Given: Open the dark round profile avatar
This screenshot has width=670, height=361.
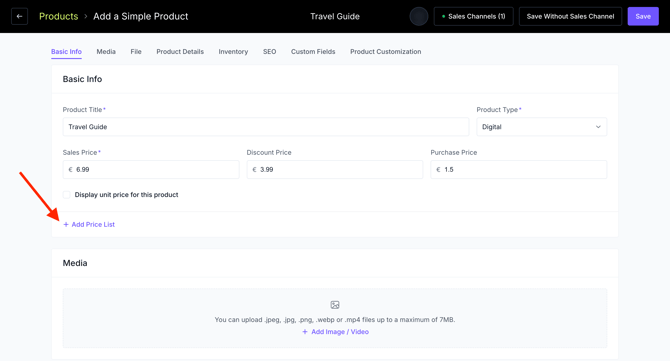Looking at the screenshot, I should [419, 16].
